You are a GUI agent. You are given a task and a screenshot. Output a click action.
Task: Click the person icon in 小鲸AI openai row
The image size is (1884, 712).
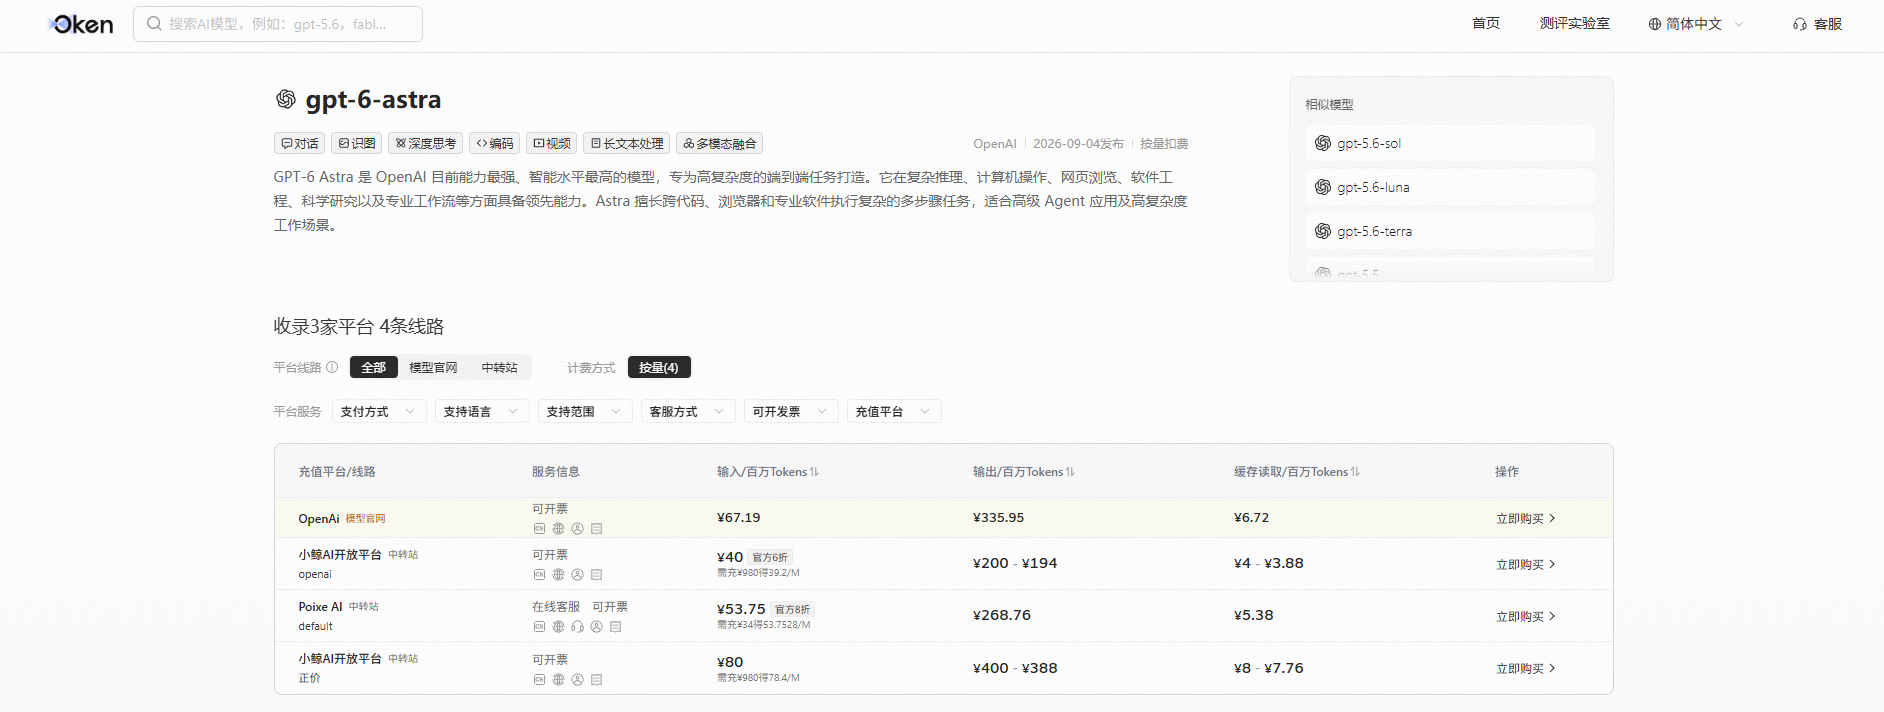[577, 575]
